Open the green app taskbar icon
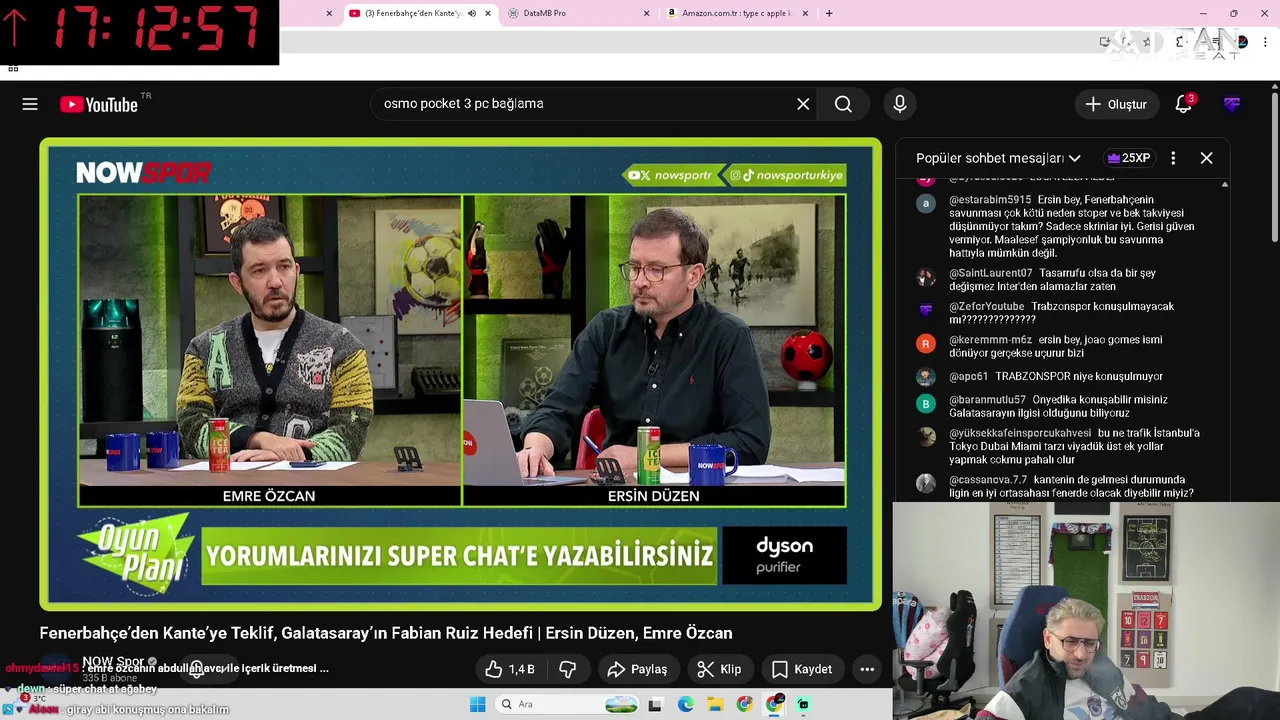This screenshot has width=1280, height=720. click(803, 704)
